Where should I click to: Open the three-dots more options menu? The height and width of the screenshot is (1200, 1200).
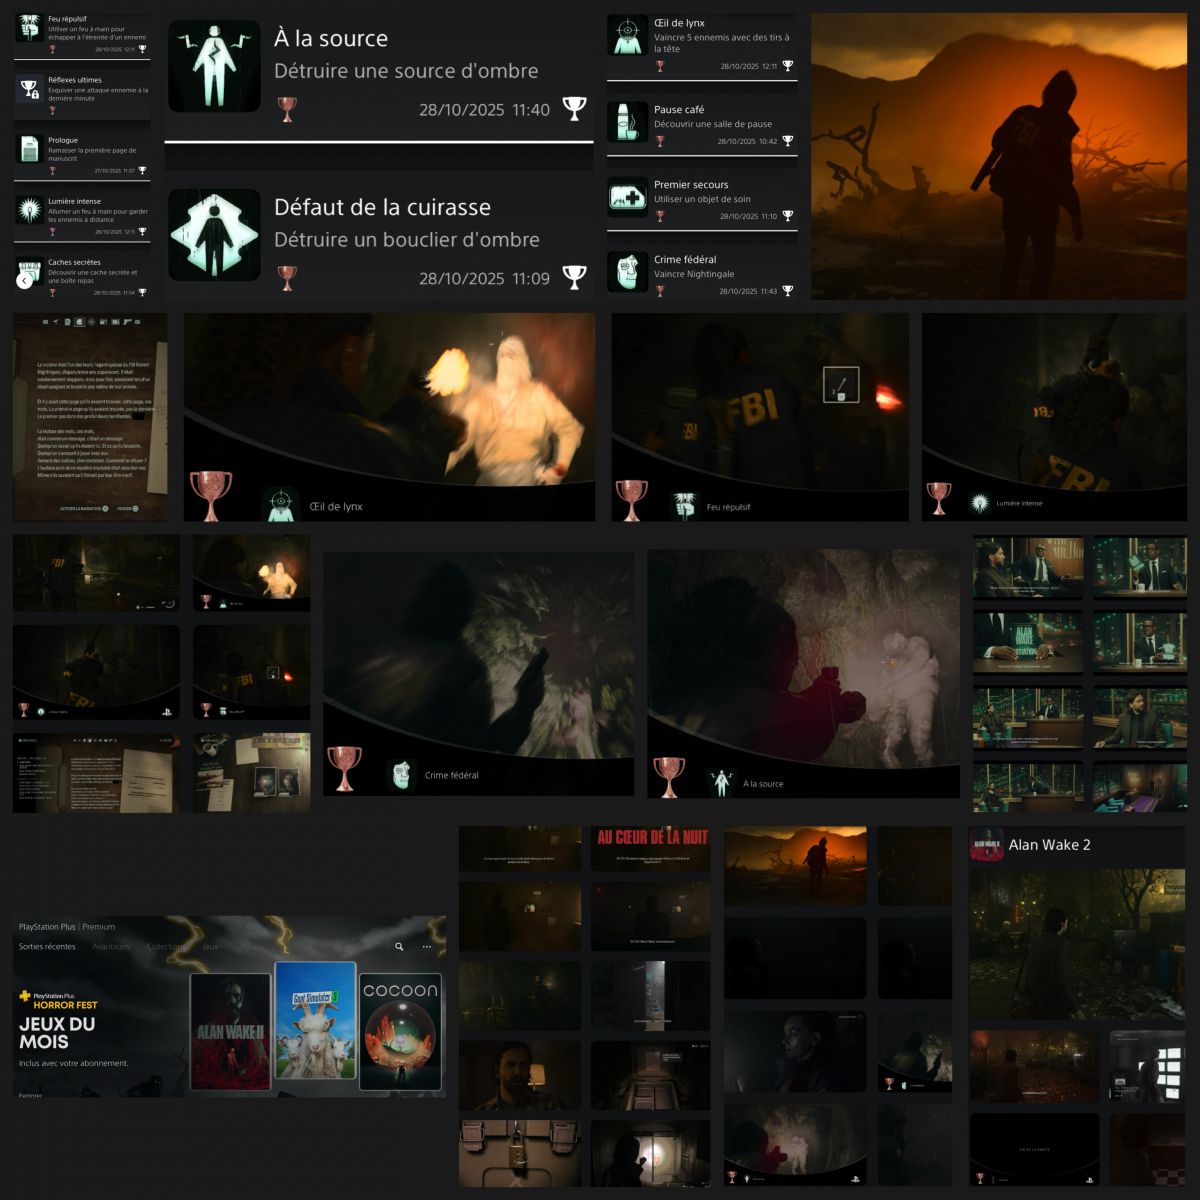click(427, 946)
